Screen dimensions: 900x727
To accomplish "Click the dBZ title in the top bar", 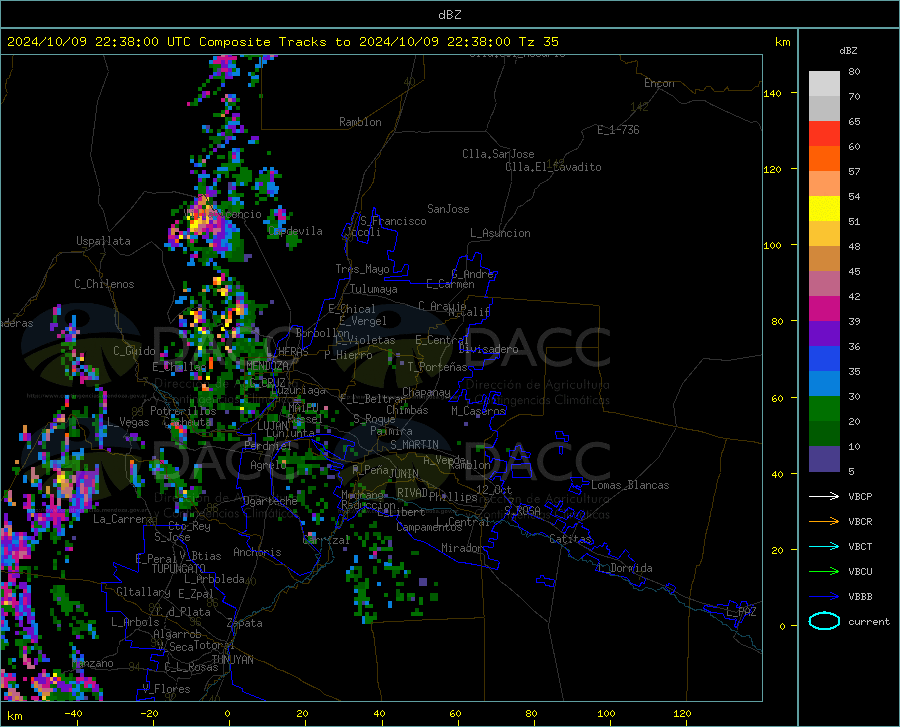I will (x=449, y=15).
